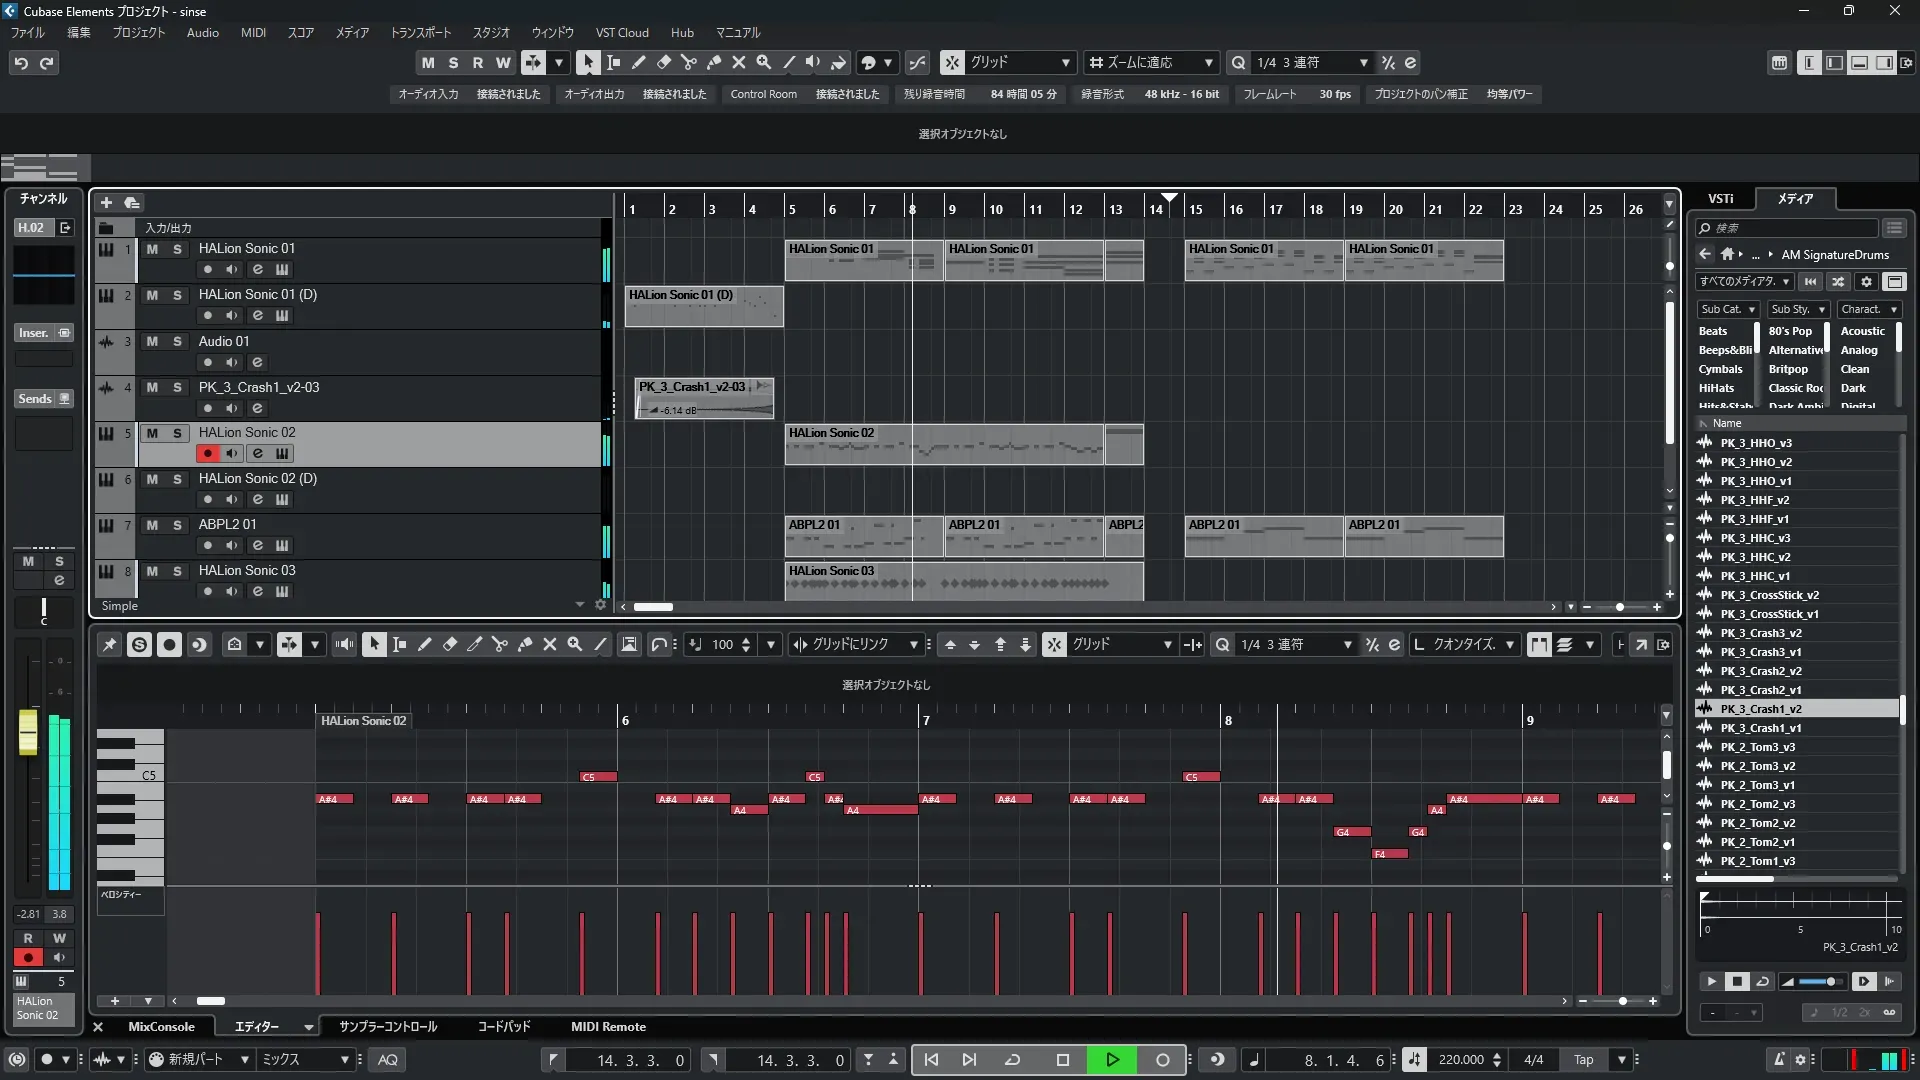Click the Zoom magnifier tool in main toolbar
The height and width of the screenshot is (1080, 1920).
coord(763,63)
